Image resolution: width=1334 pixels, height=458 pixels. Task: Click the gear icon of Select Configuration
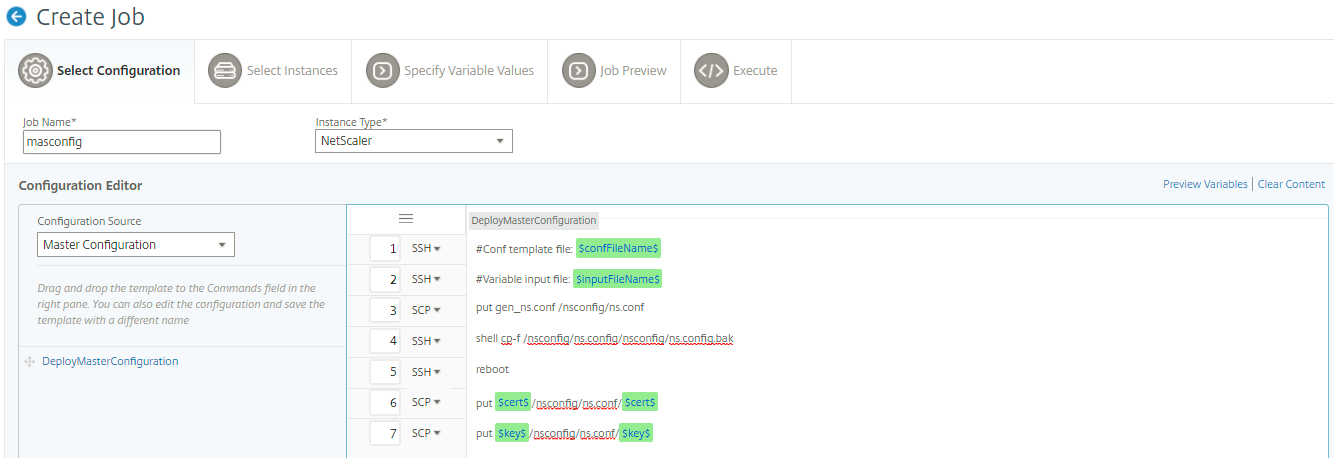(x=35, y=71)
